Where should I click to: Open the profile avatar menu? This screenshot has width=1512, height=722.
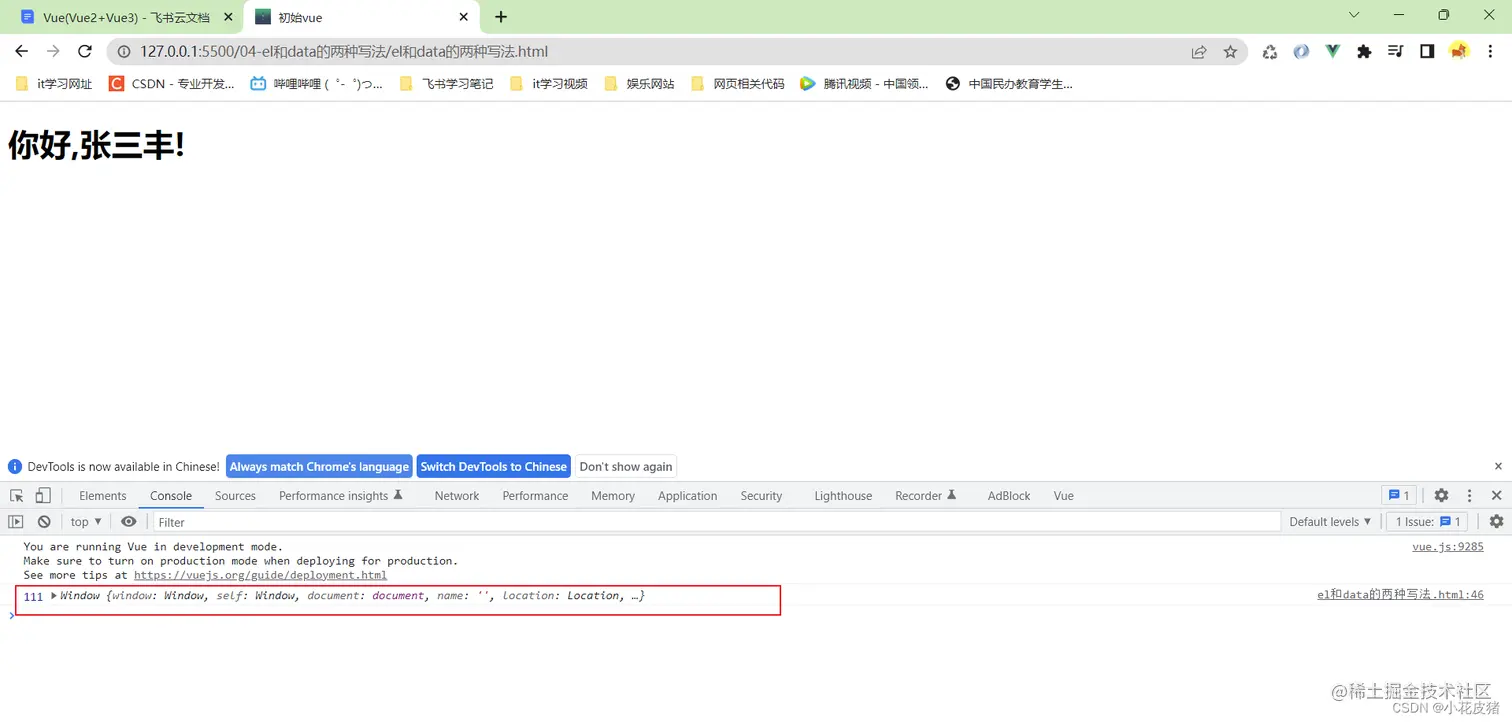coord(1459,52)
